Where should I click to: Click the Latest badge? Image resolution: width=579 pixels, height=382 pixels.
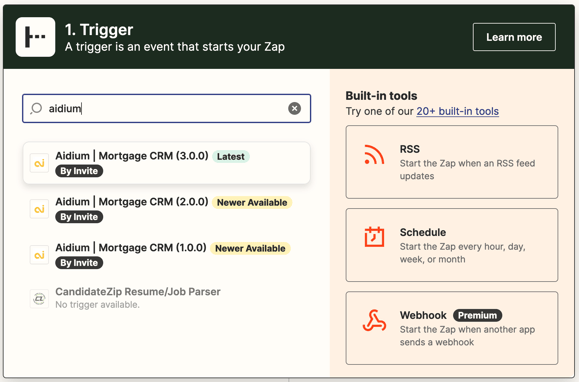(x=231, y=156)
